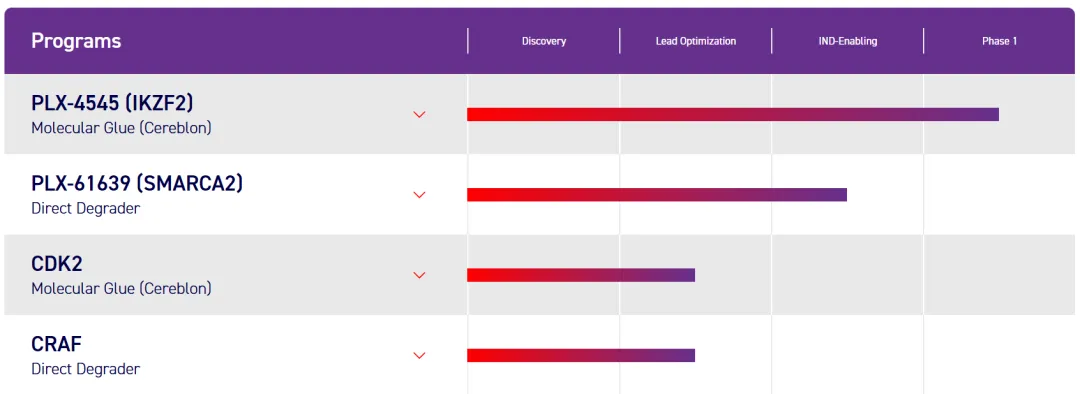The width and height of the screenshot is (1080, 394).
Task: Click the PLX-4545 progress bar reaching Phase 1
Action: tap(733, 114)
